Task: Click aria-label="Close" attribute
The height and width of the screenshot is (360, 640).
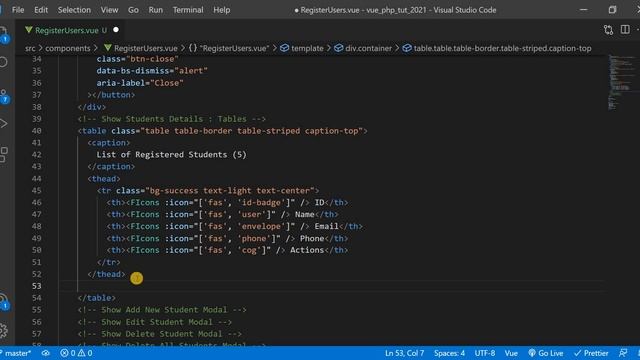Action: click(140, 83)
